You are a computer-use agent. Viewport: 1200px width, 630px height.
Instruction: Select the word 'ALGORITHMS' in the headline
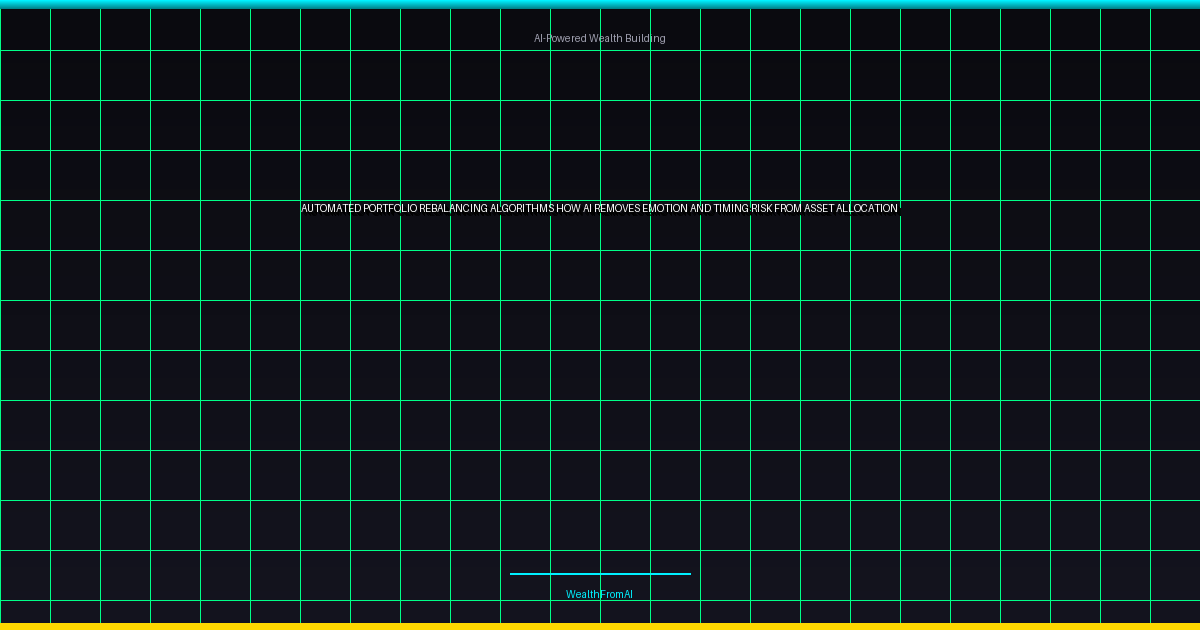pyautogui.click(x=522, y=209)
